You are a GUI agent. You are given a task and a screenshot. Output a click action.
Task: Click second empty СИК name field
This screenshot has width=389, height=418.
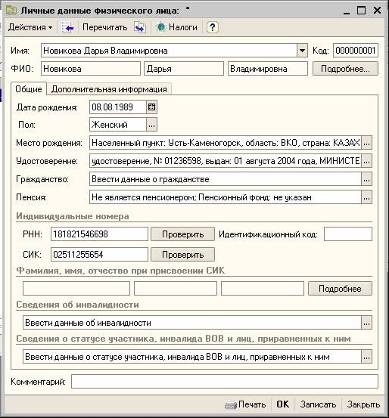click(x=175, y=289)
